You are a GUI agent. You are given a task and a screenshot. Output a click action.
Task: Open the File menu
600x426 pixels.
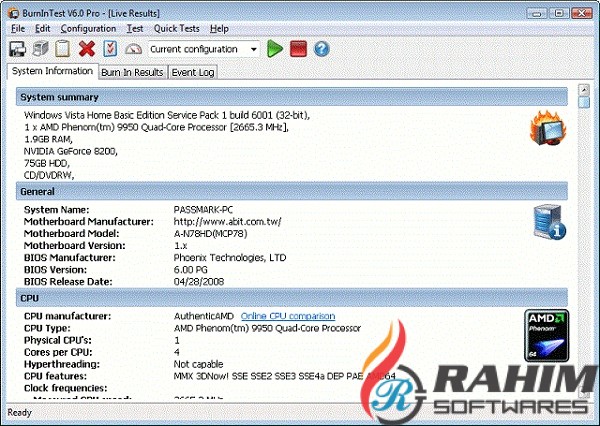point(18,29)
